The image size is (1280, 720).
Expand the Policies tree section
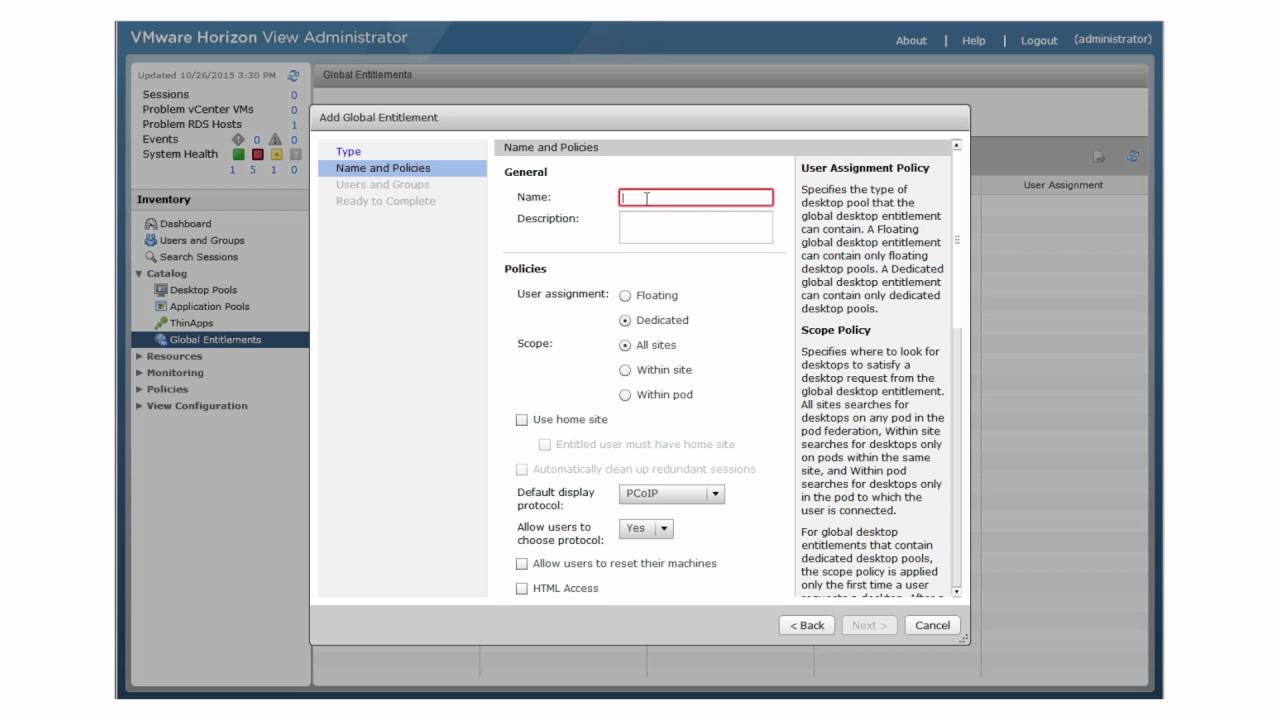(x=139, y=390)
